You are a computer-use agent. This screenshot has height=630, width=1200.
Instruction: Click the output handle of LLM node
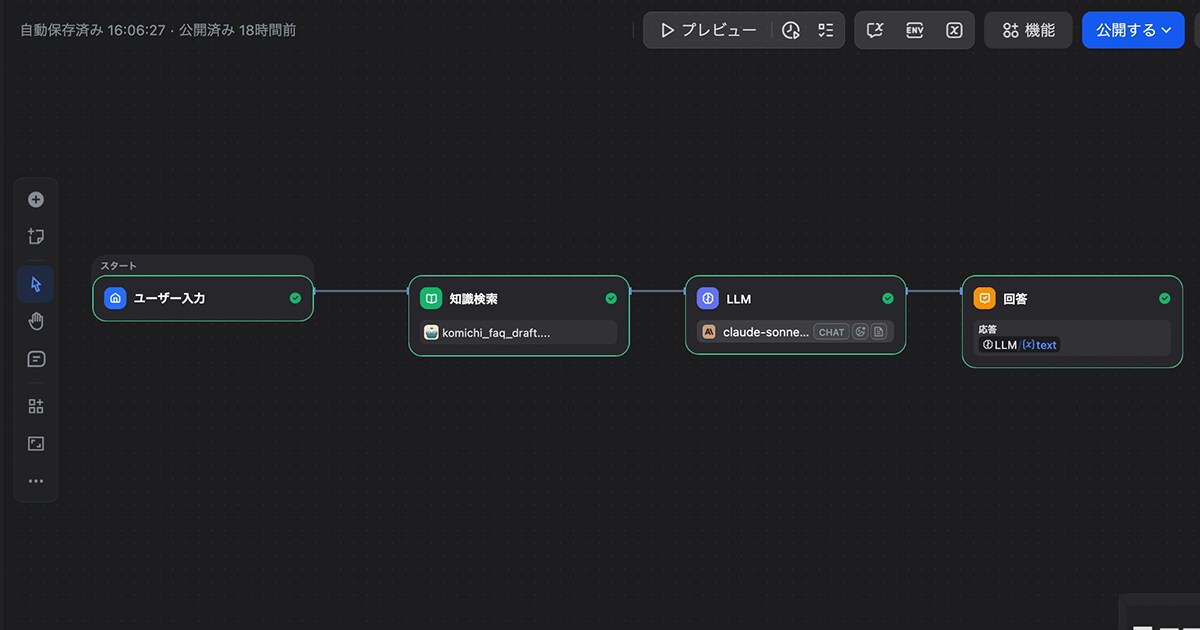pos(907,291)
